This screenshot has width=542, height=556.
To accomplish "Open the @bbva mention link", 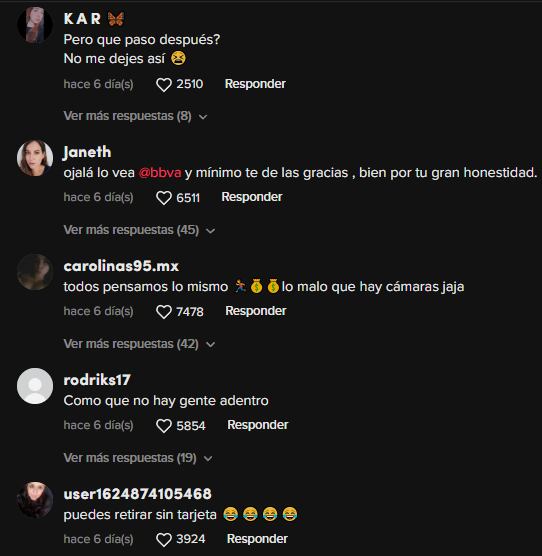I will pyautogui.click(x=160, y=173).
